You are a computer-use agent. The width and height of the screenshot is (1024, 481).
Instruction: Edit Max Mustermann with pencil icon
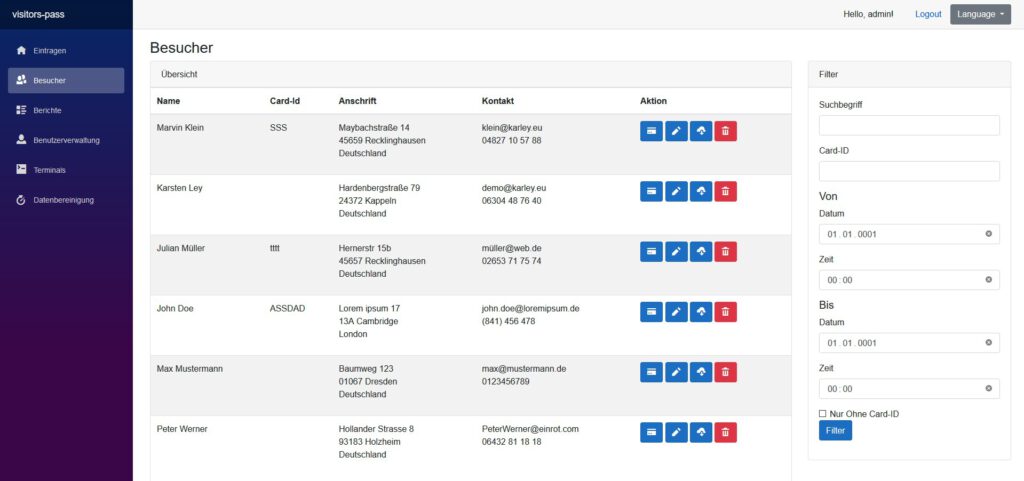[x=676, y=372]
